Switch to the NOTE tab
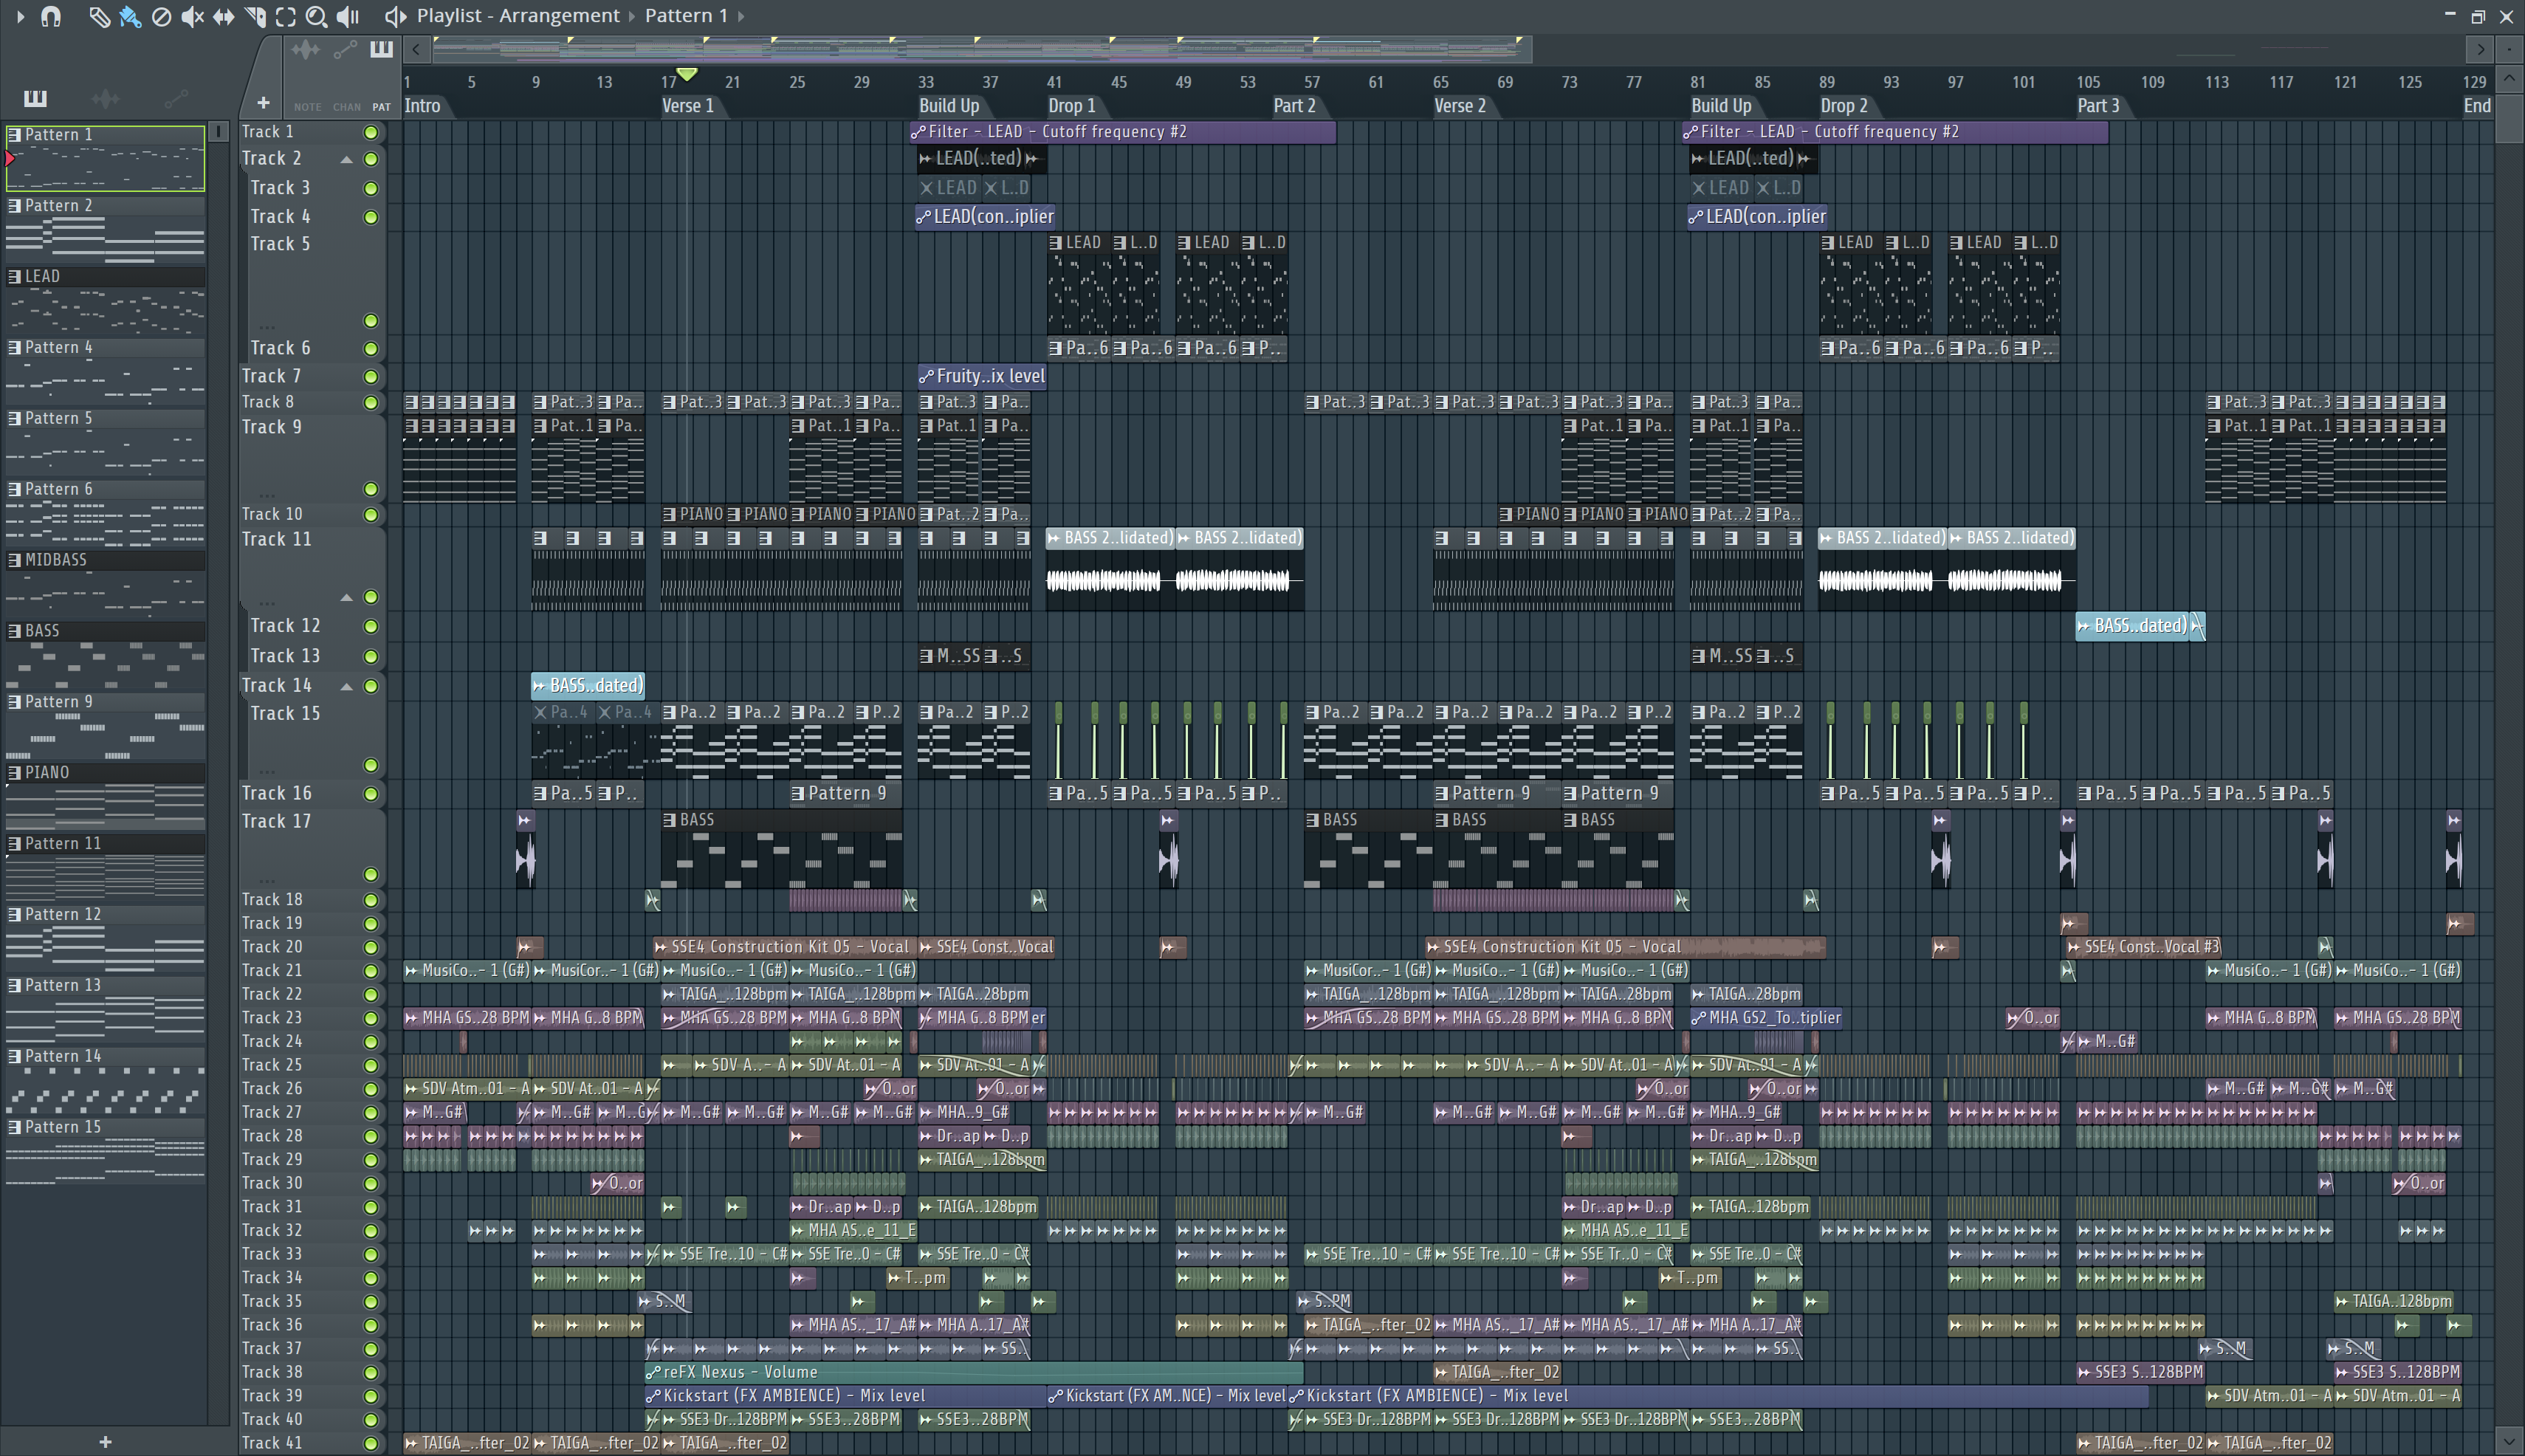 tap(307, 107)
